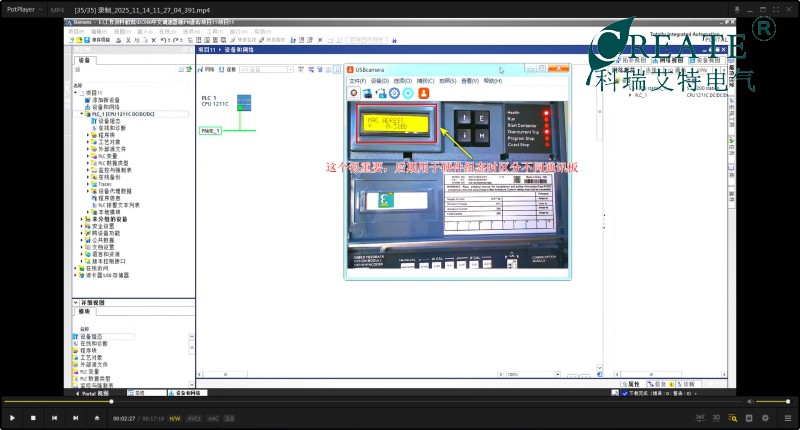Toggle the H/W hardware acceleration indicator
800x430 pixels.
[x=175, y=418]
